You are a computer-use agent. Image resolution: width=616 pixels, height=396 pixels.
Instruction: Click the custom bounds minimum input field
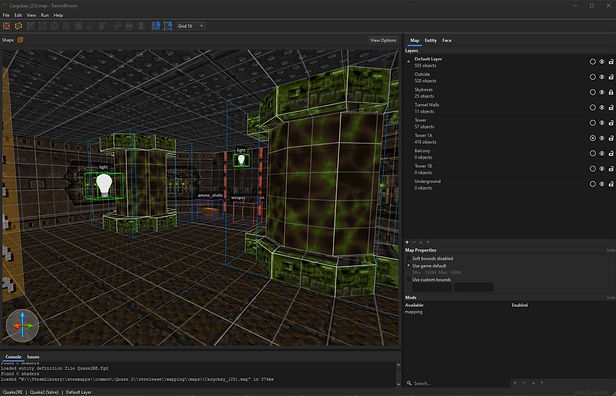432,287
